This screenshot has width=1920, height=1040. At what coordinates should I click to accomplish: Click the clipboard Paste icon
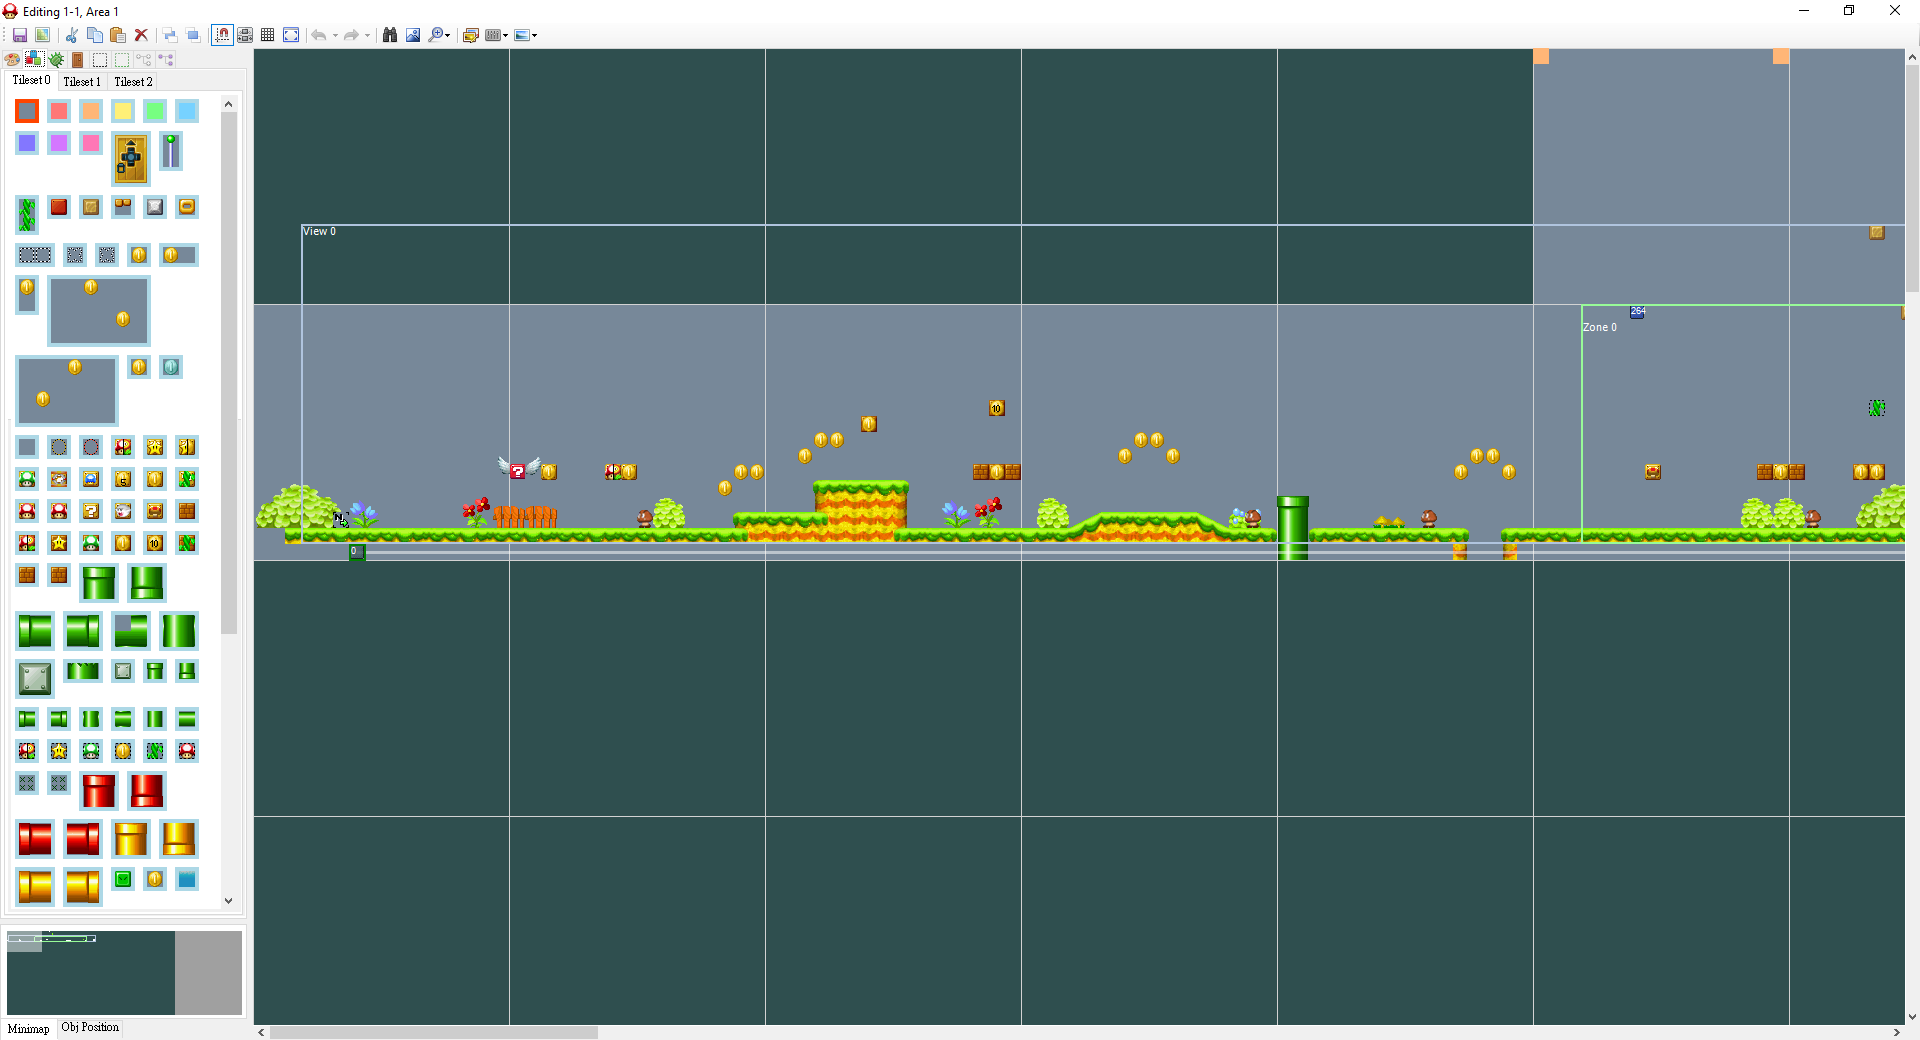[x=117, y=35]
